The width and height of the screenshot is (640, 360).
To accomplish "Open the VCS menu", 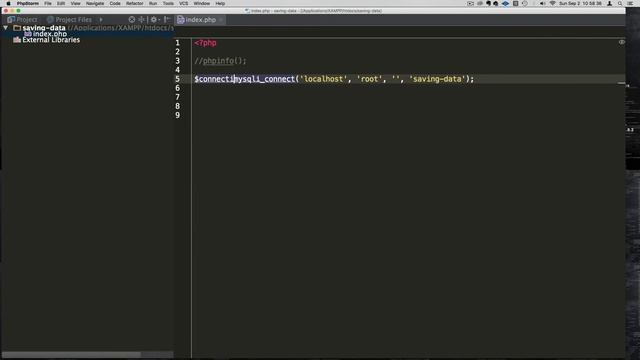I will coord(184,3).
